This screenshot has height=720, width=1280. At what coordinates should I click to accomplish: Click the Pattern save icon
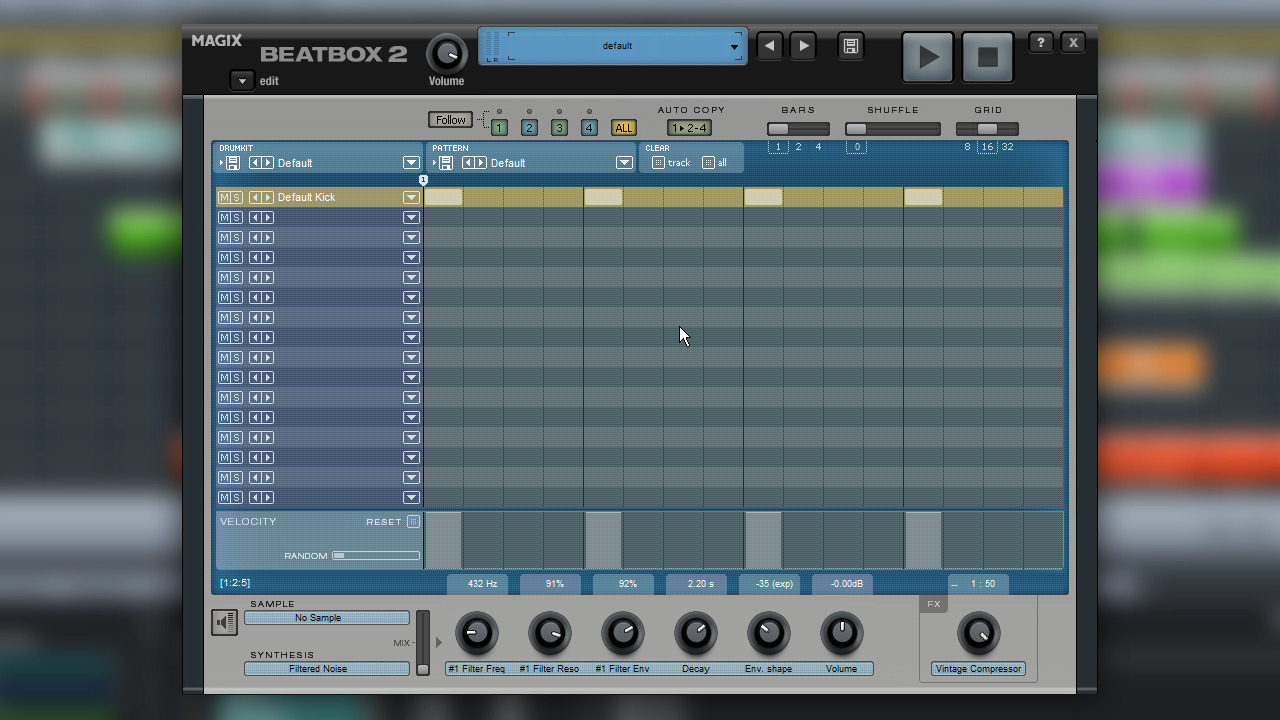444,163
